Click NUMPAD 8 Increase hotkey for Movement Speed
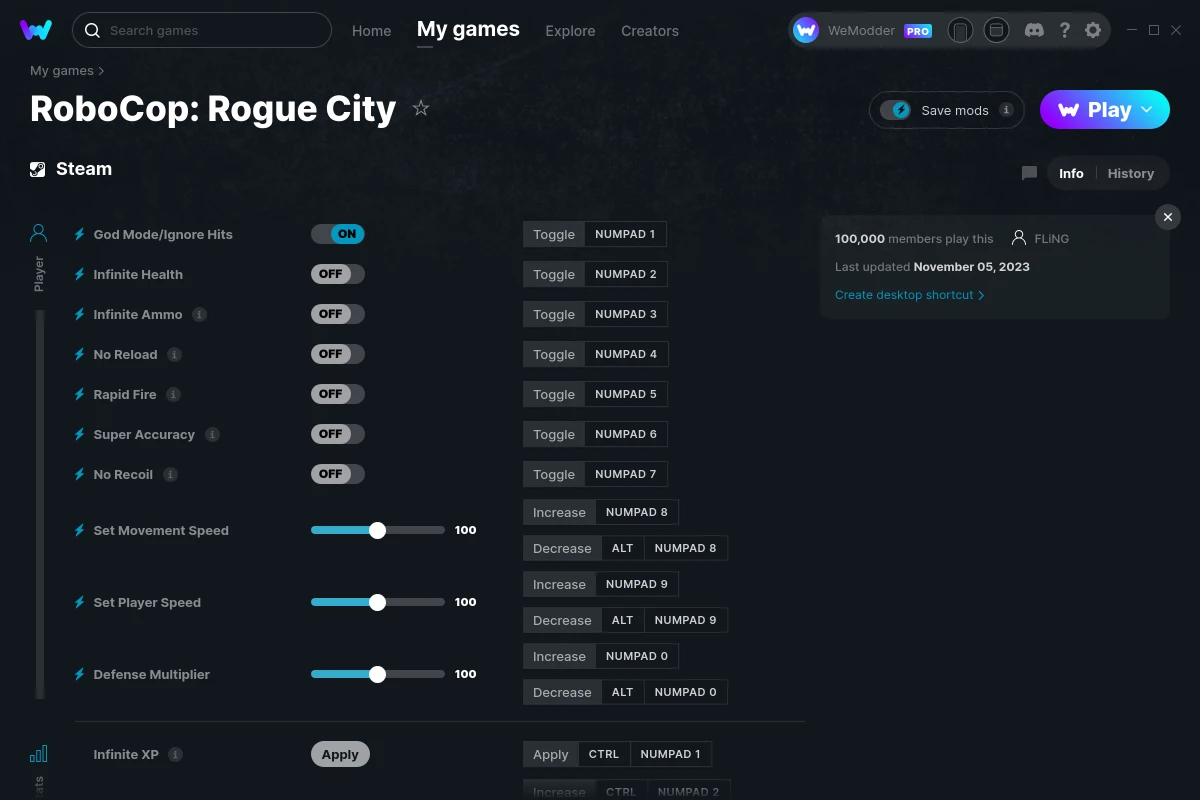Viewport: 1200px width, 800px height. pyautogui.click(x=637, y=512)
